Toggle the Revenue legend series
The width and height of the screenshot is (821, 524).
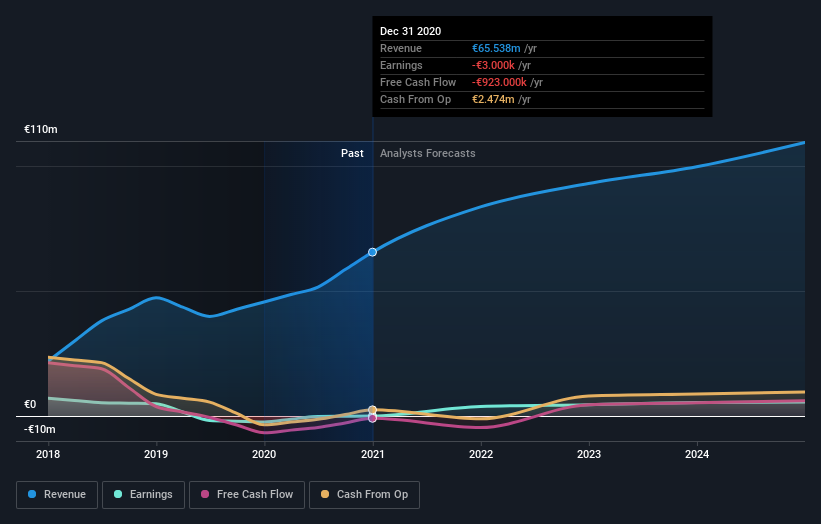pos(57,495)
